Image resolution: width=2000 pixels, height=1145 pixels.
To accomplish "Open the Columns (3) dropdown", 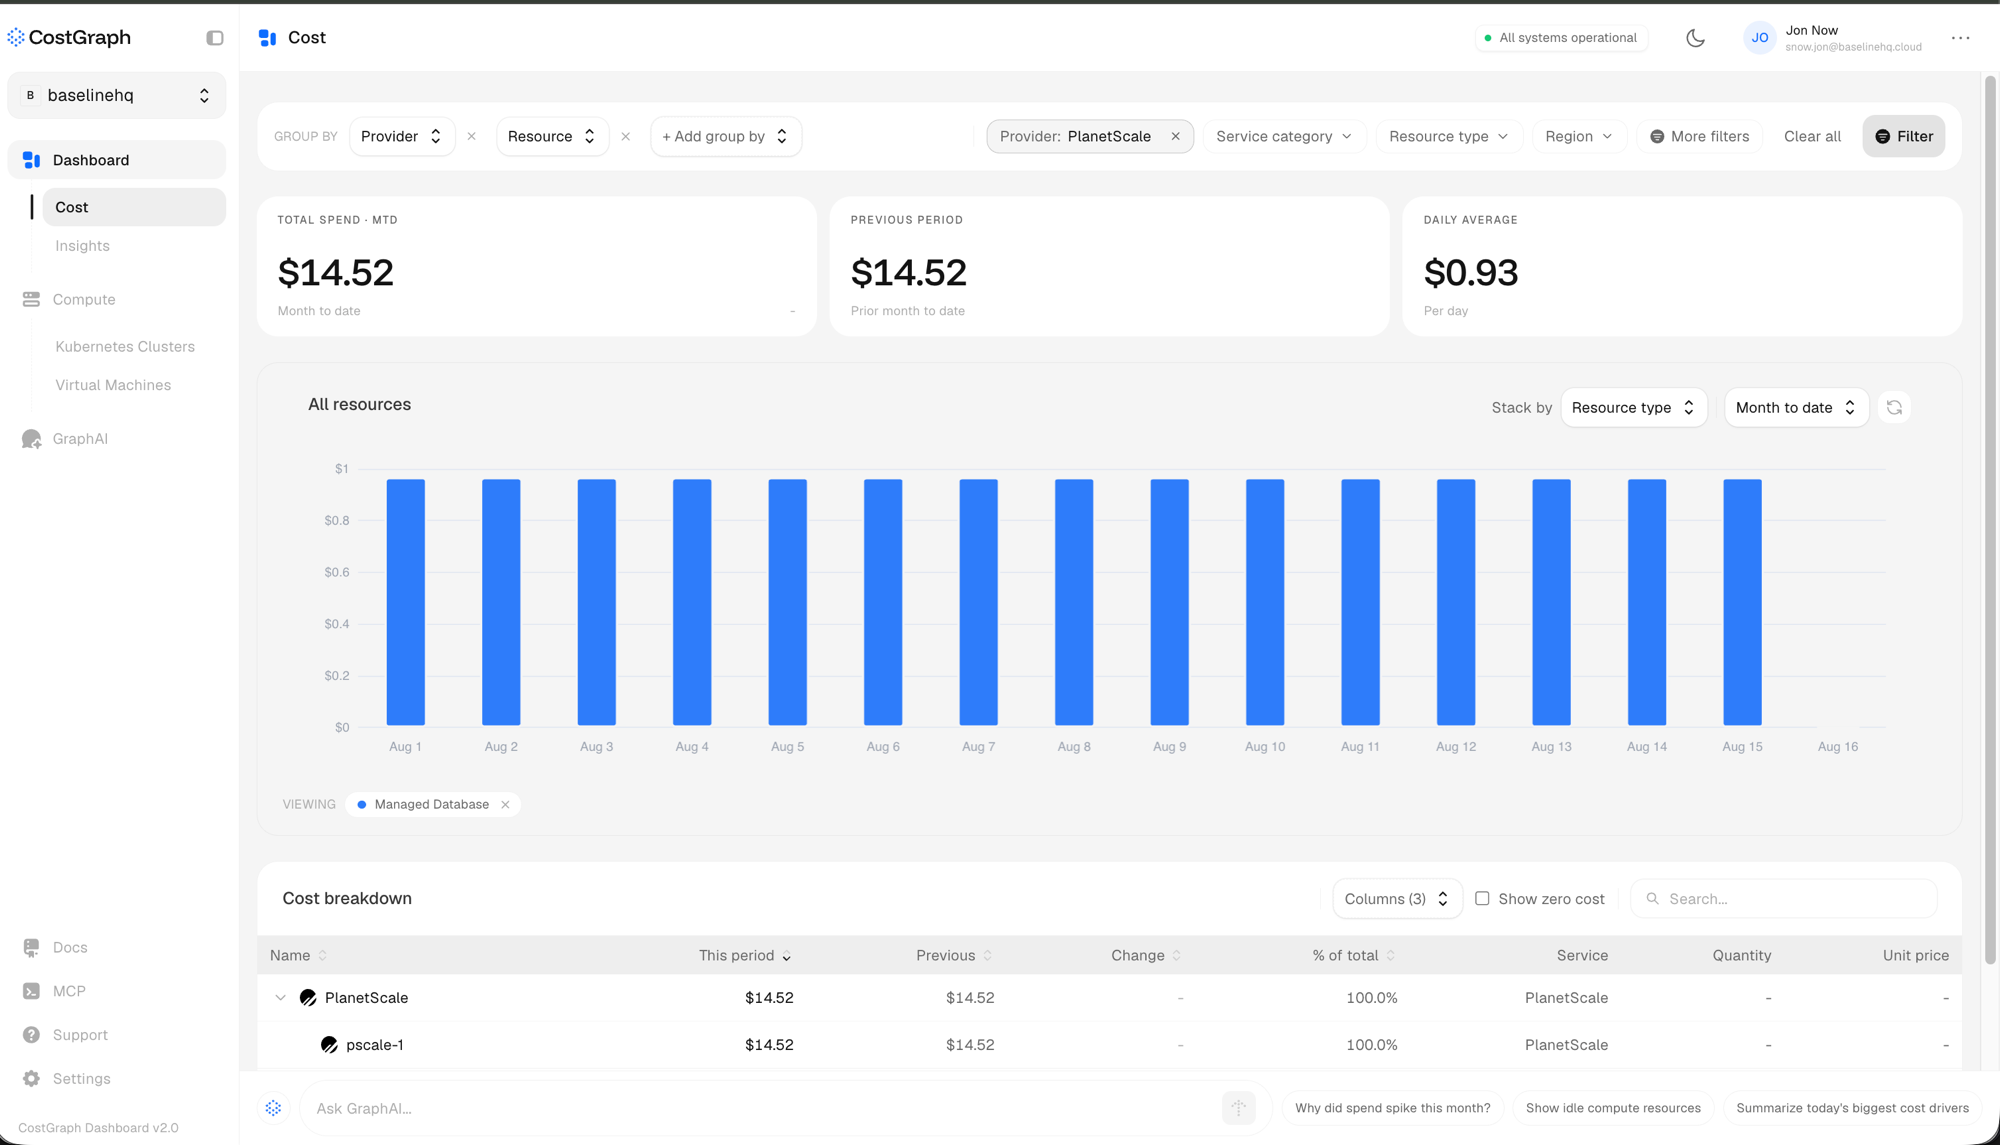I will (x=1397, y=899).
